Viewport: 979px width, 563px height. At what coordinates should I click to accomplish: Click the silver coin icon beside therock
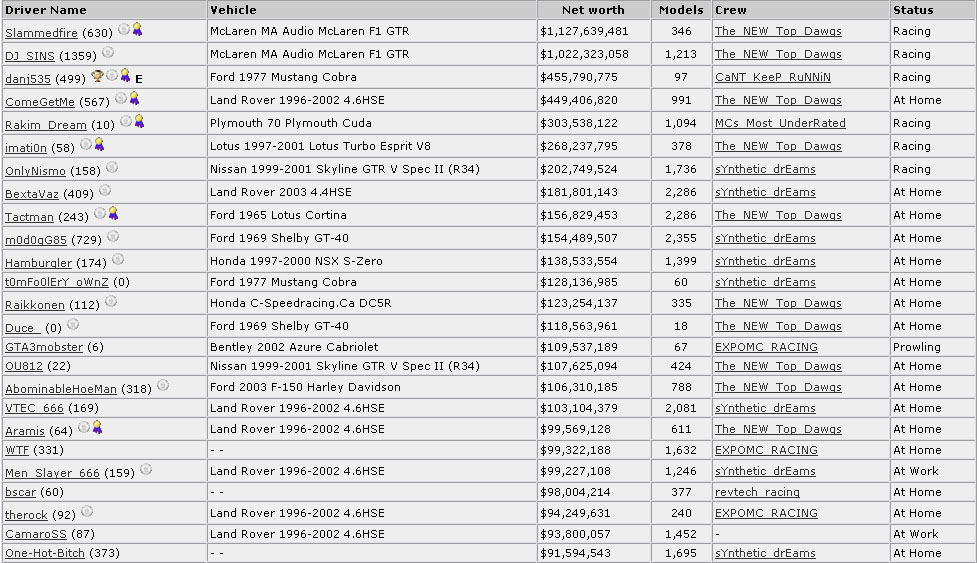[x=87, y=511]
